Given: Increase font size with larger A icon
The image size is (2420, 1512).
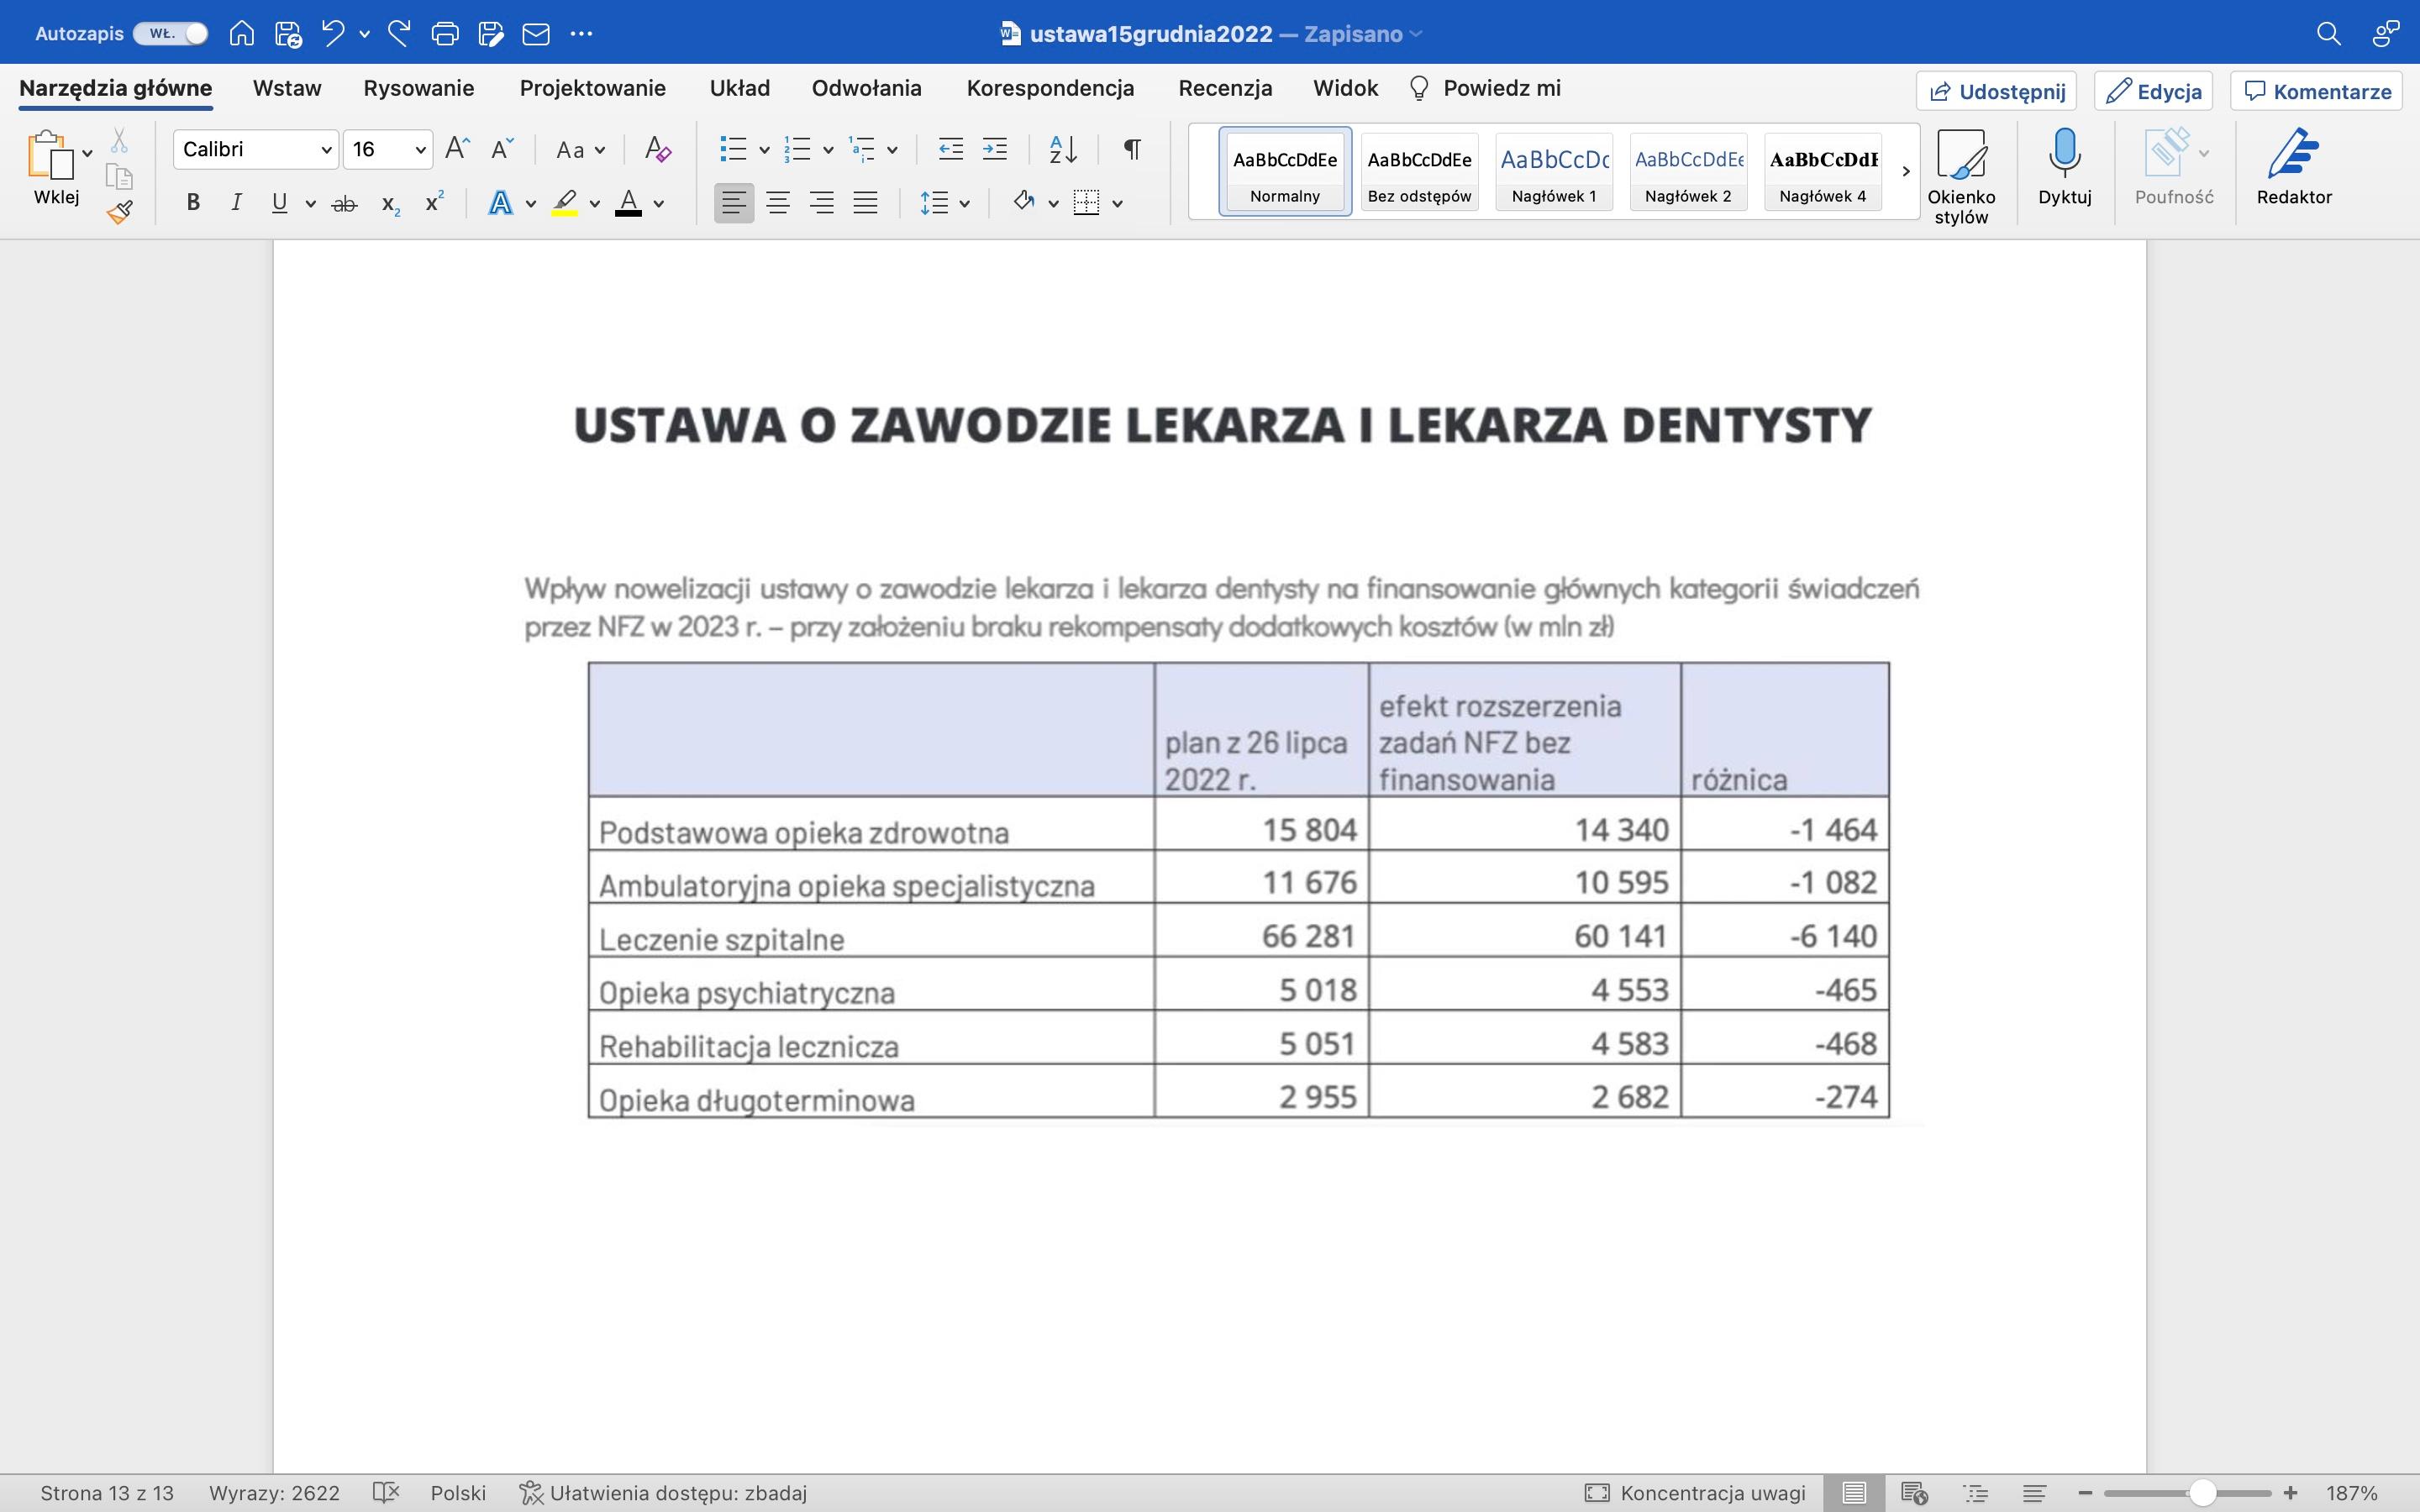Looking at the screenshot, I should pos(457,149).
